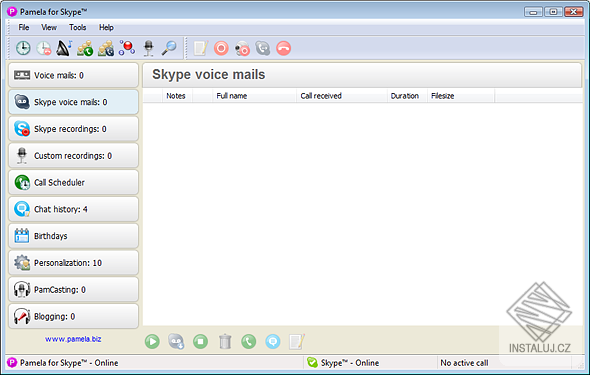
Task: Open the PamCasting: 0 section
Action: tap(73, 290)
